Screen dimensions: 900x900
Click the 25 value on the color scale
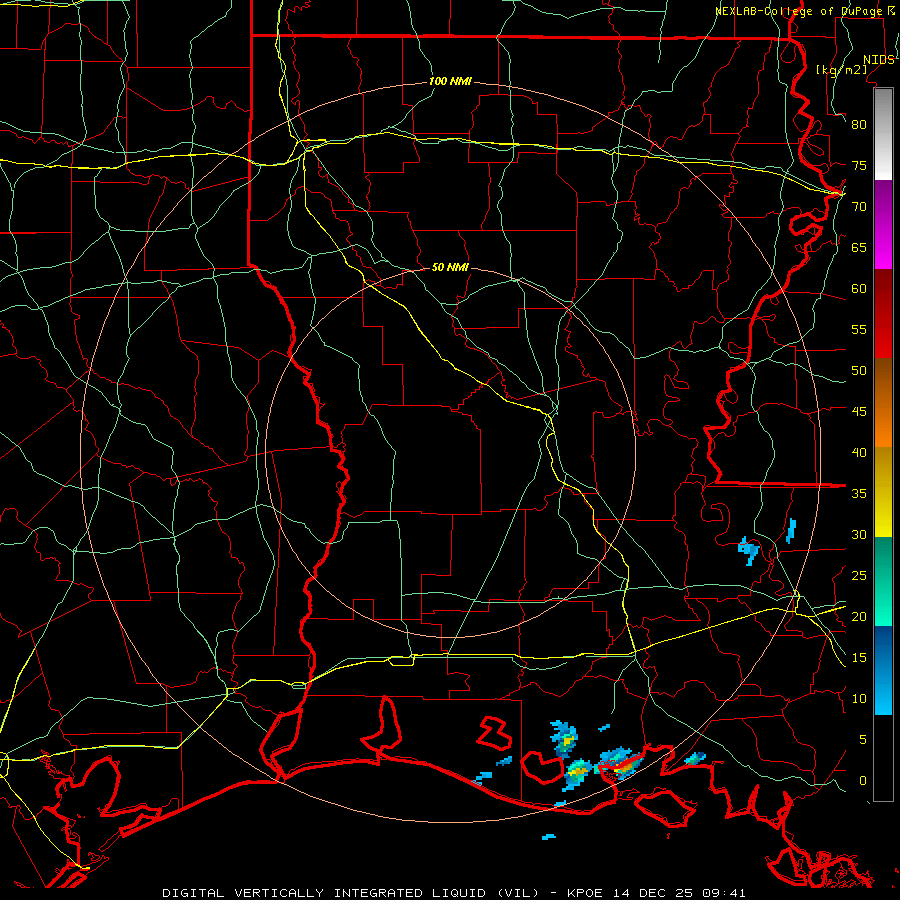click(859, 576)
